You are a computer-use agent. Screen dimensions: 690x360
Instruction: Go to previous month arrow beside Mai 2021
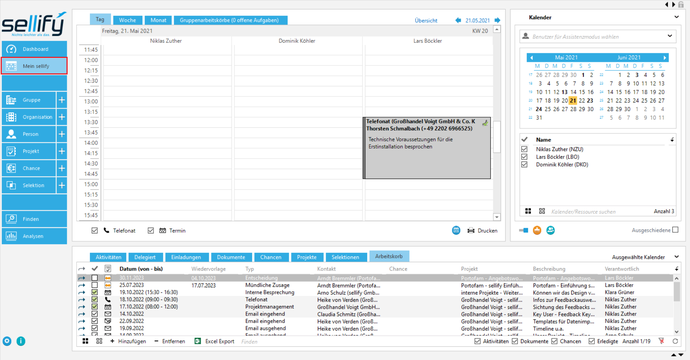pyautogui.click(x=531, y=58)
